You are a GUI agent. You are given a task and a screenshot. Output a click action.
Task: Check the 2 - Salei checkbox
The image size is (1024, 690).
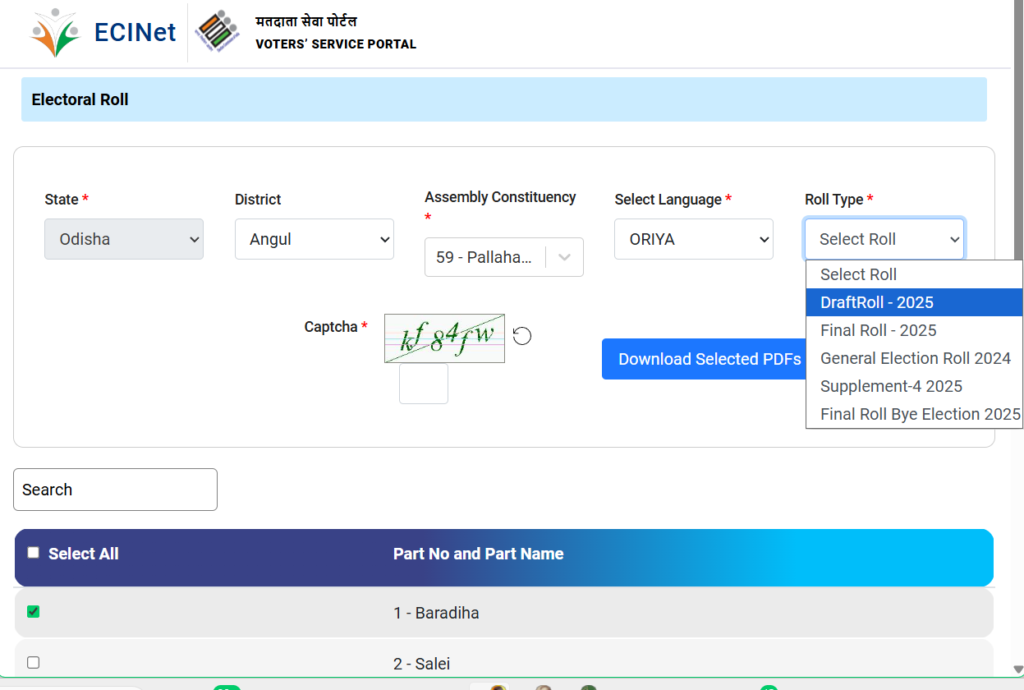(33, 662)
